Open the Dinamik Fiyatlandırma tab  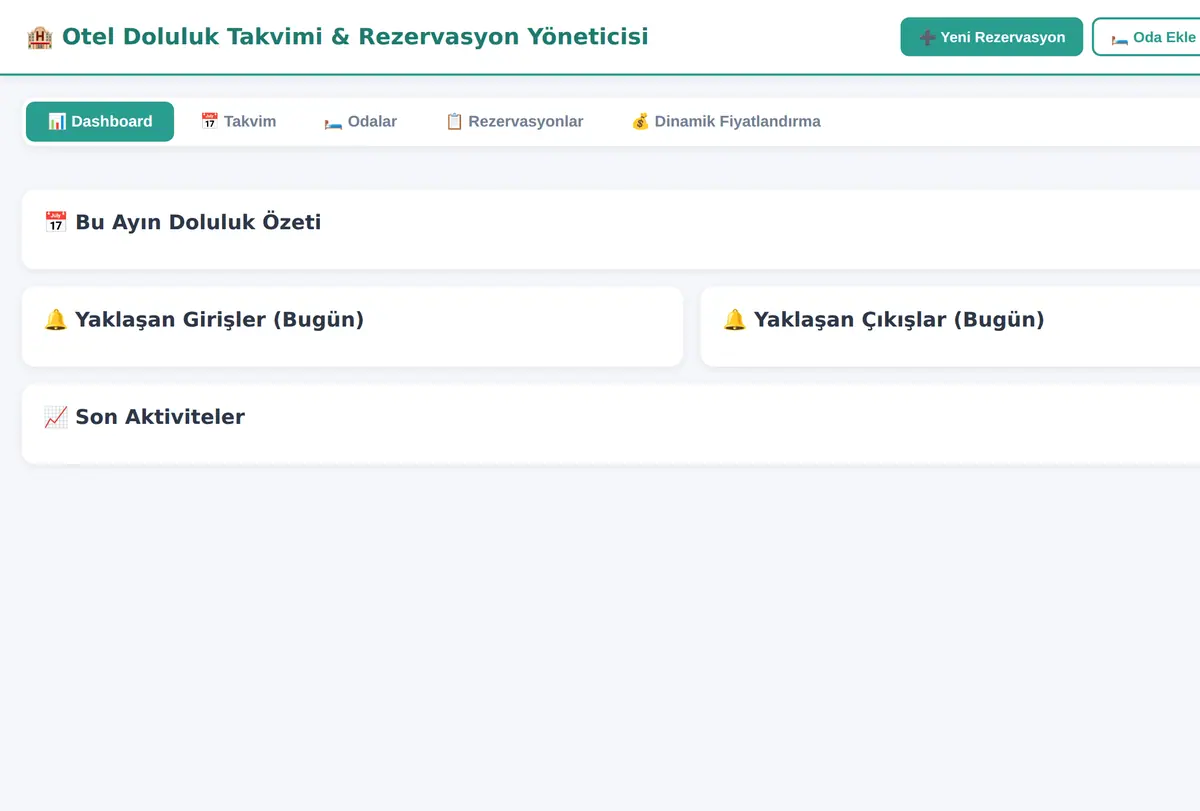tap(726, 121)
